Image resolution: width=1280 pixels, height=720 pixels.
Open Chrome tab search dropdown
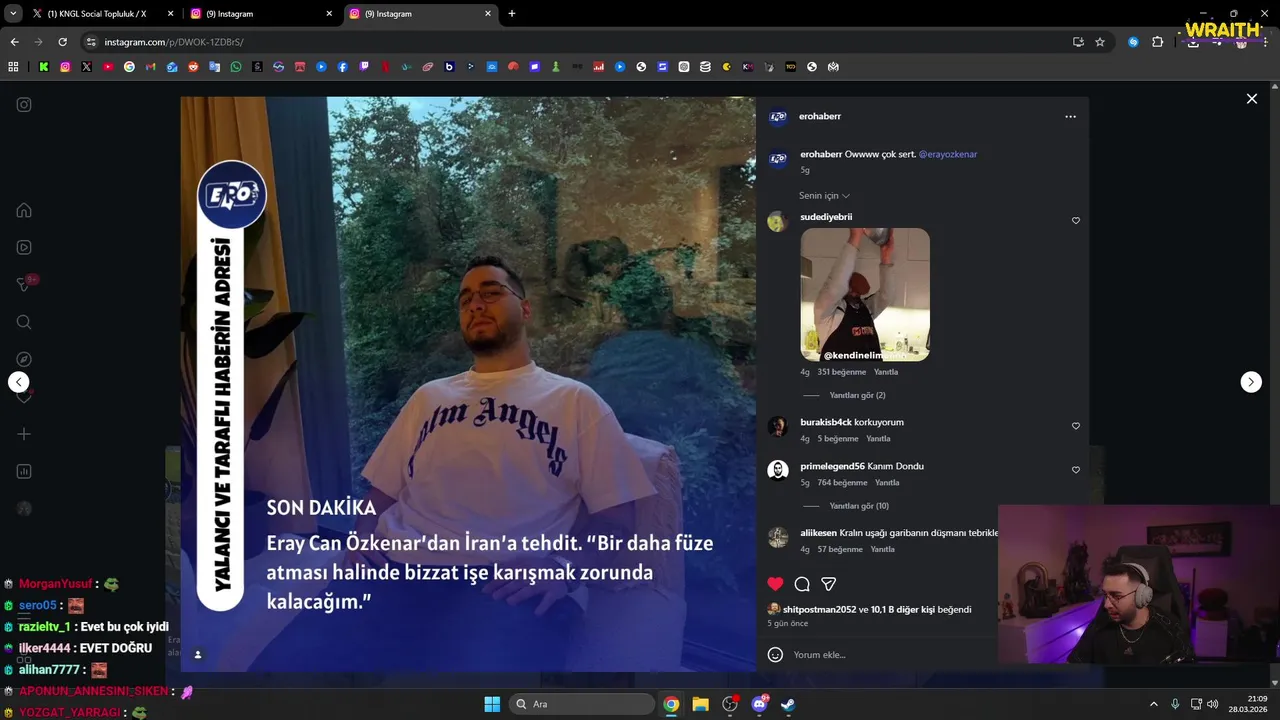tap(13, 14)
